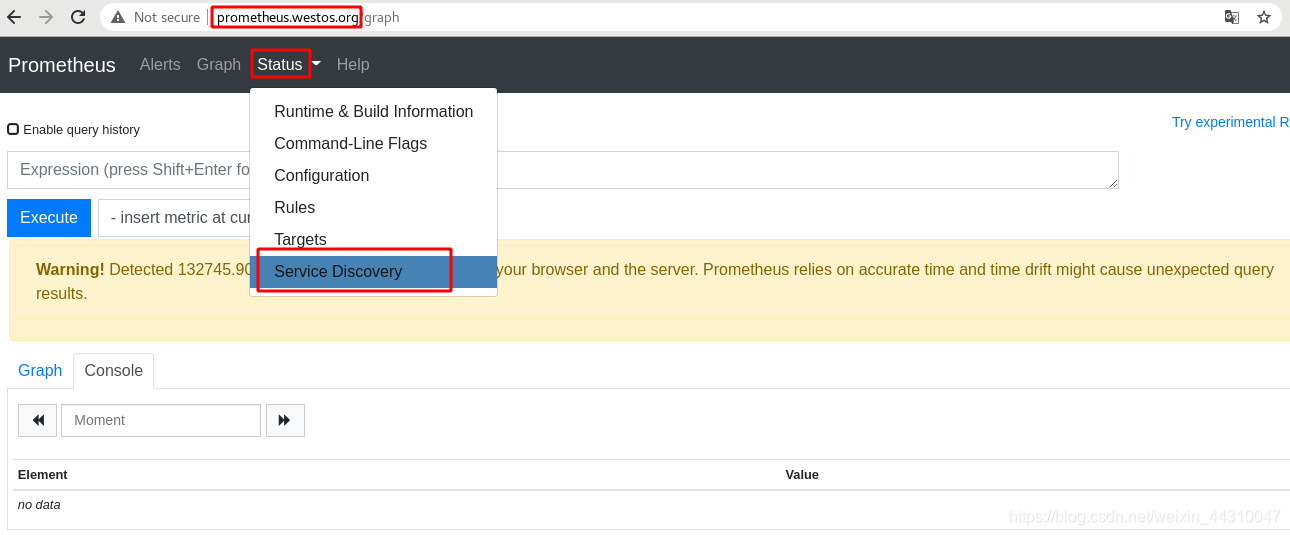
Task: Collapse the Status dropdown menu
Action: coord(288,64)
